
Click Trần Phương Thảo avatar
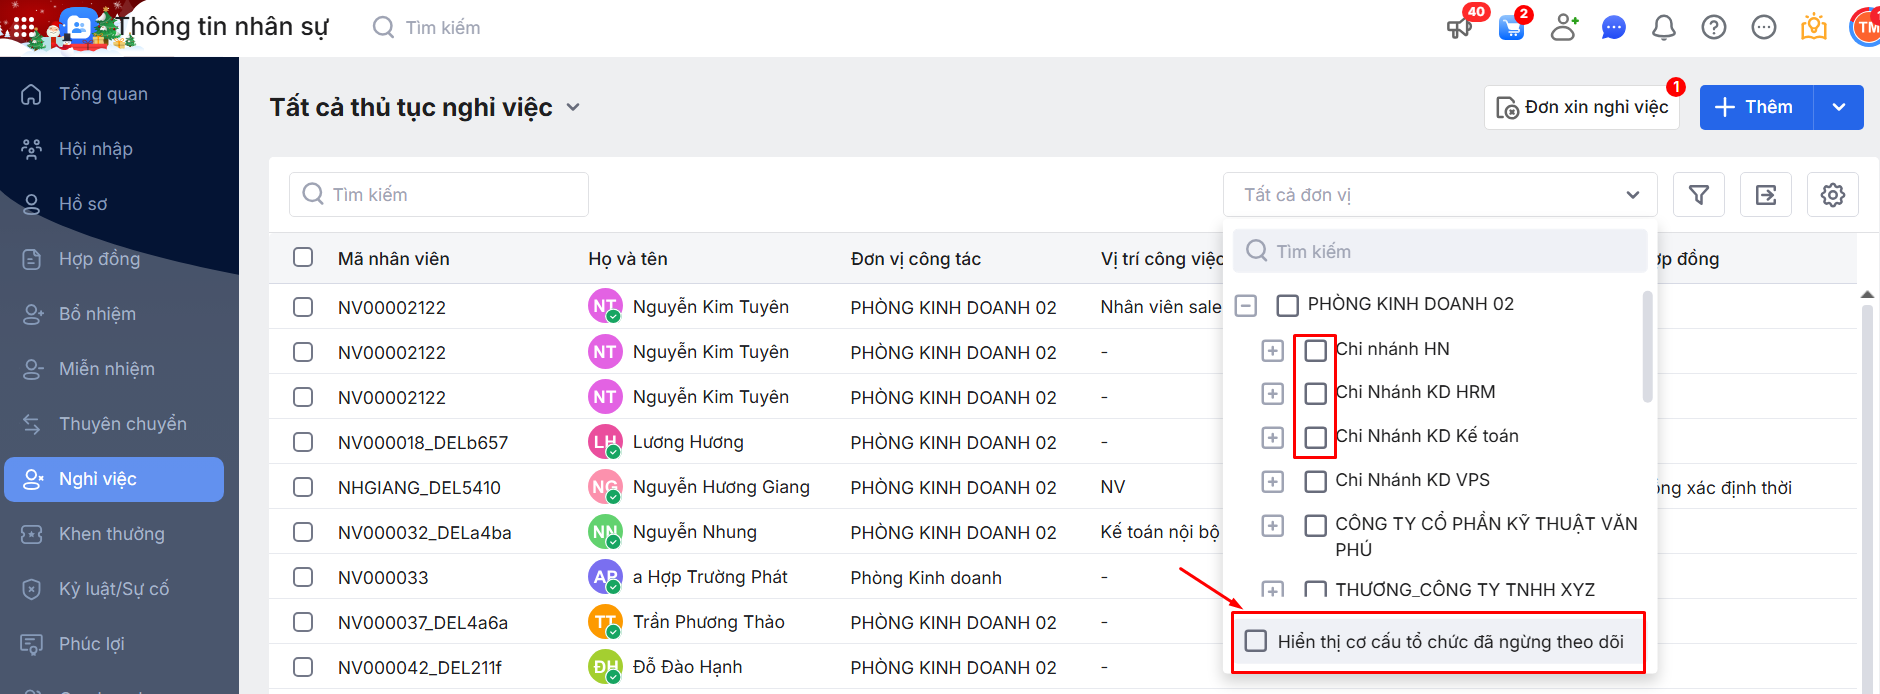(605, 622)
